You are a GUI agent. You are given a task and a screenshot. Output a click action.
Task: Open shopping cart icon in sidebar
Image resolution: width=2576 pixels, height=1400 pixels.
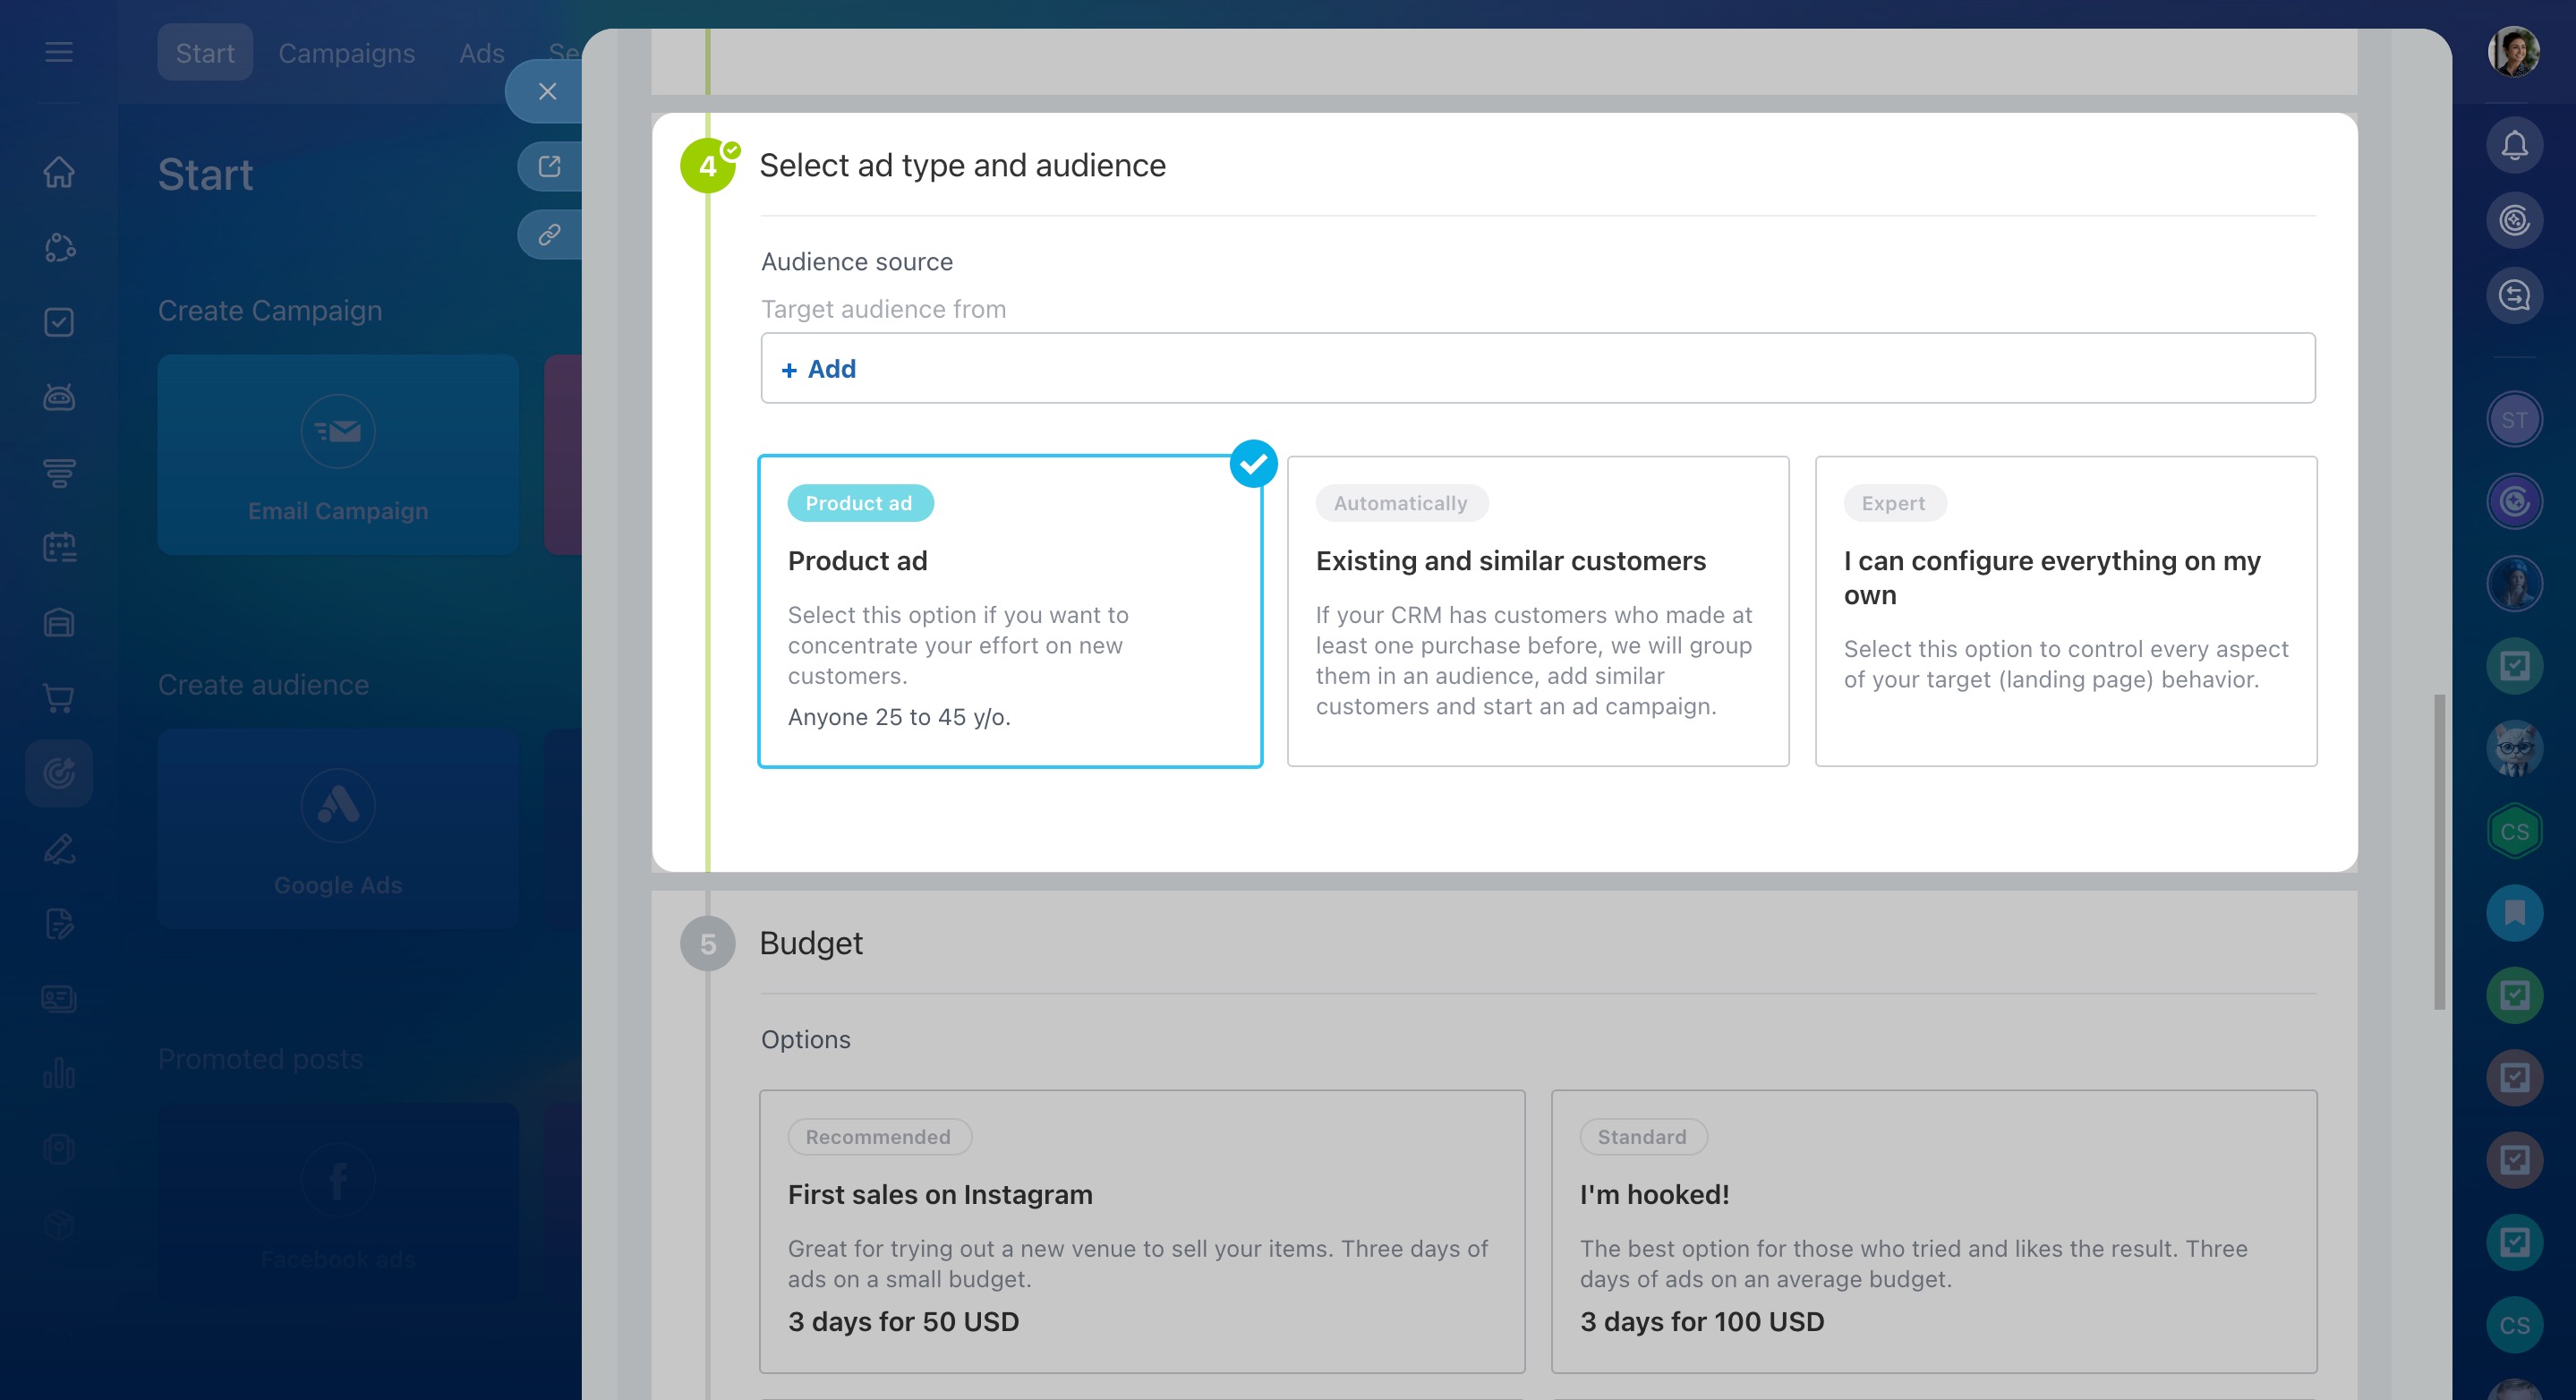coord(59,698)
